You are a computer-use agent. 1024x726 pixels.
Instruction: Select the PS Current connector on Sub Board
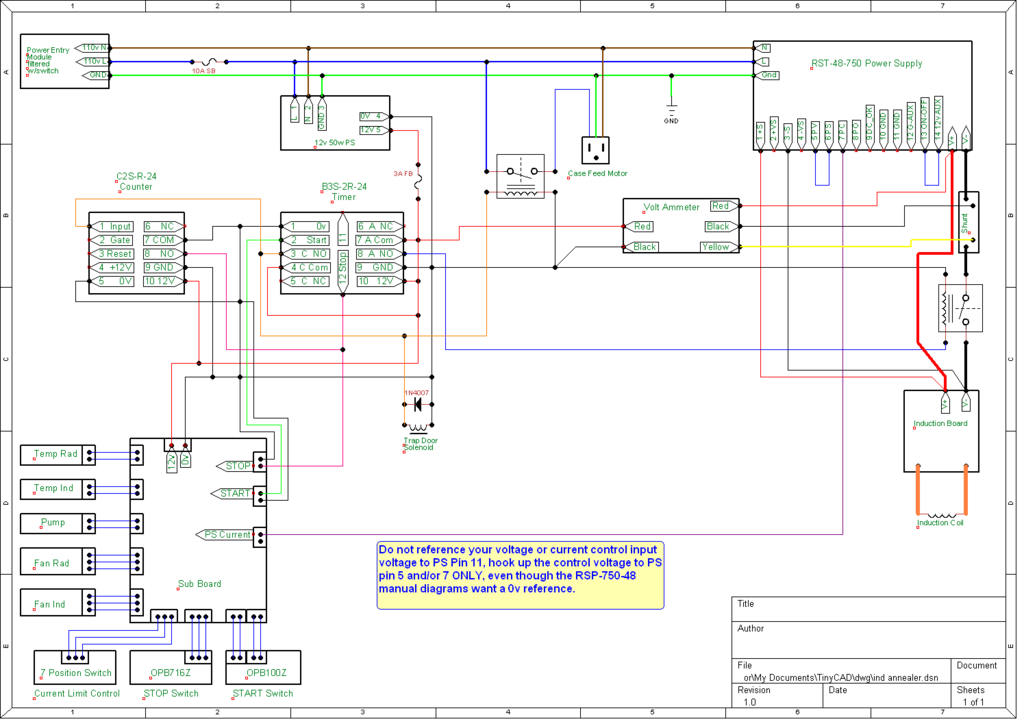225,535
